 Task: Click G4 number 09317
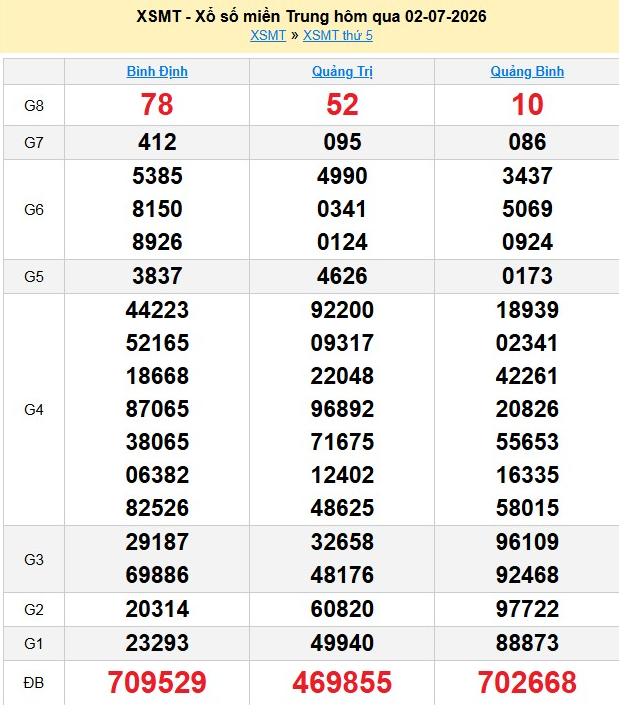[342, 343]
